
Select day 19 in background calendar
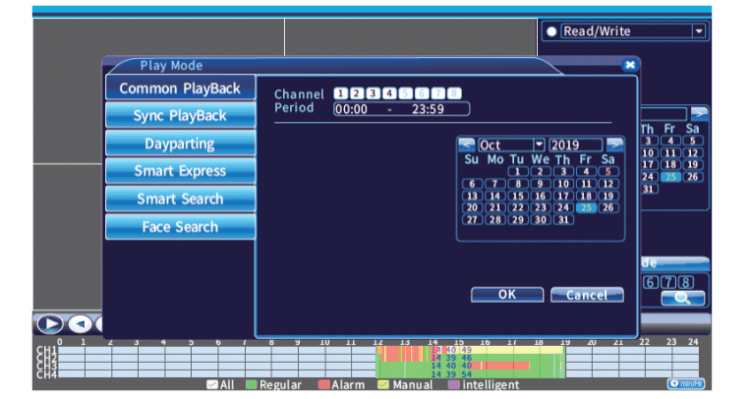[x=693, y=165]
